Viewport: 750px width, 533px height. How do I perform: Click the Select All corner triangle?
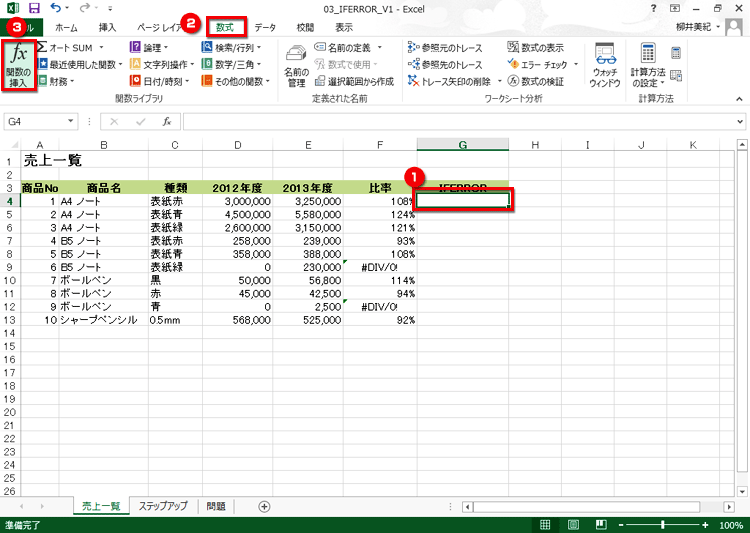(11, 144)
